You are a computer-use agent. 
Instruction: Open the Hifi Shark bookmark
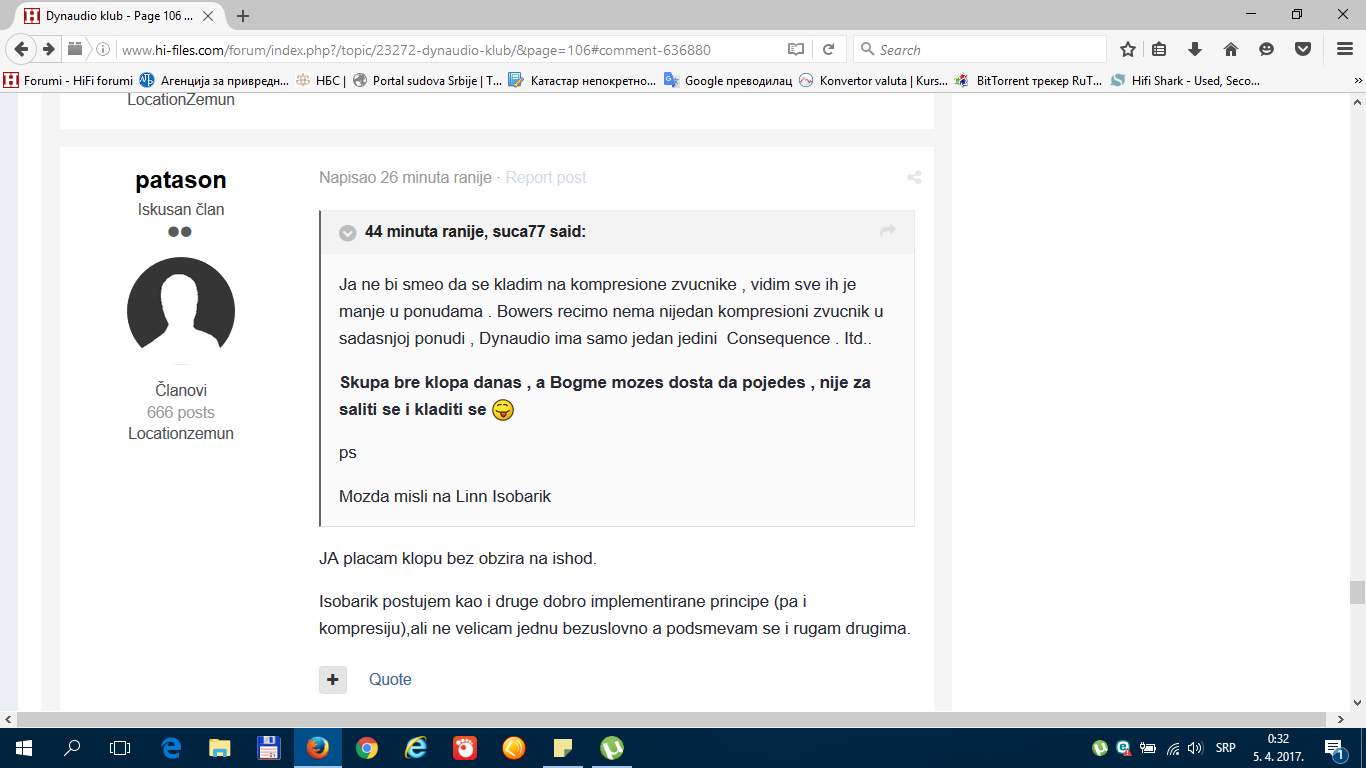coord(1185,81)
